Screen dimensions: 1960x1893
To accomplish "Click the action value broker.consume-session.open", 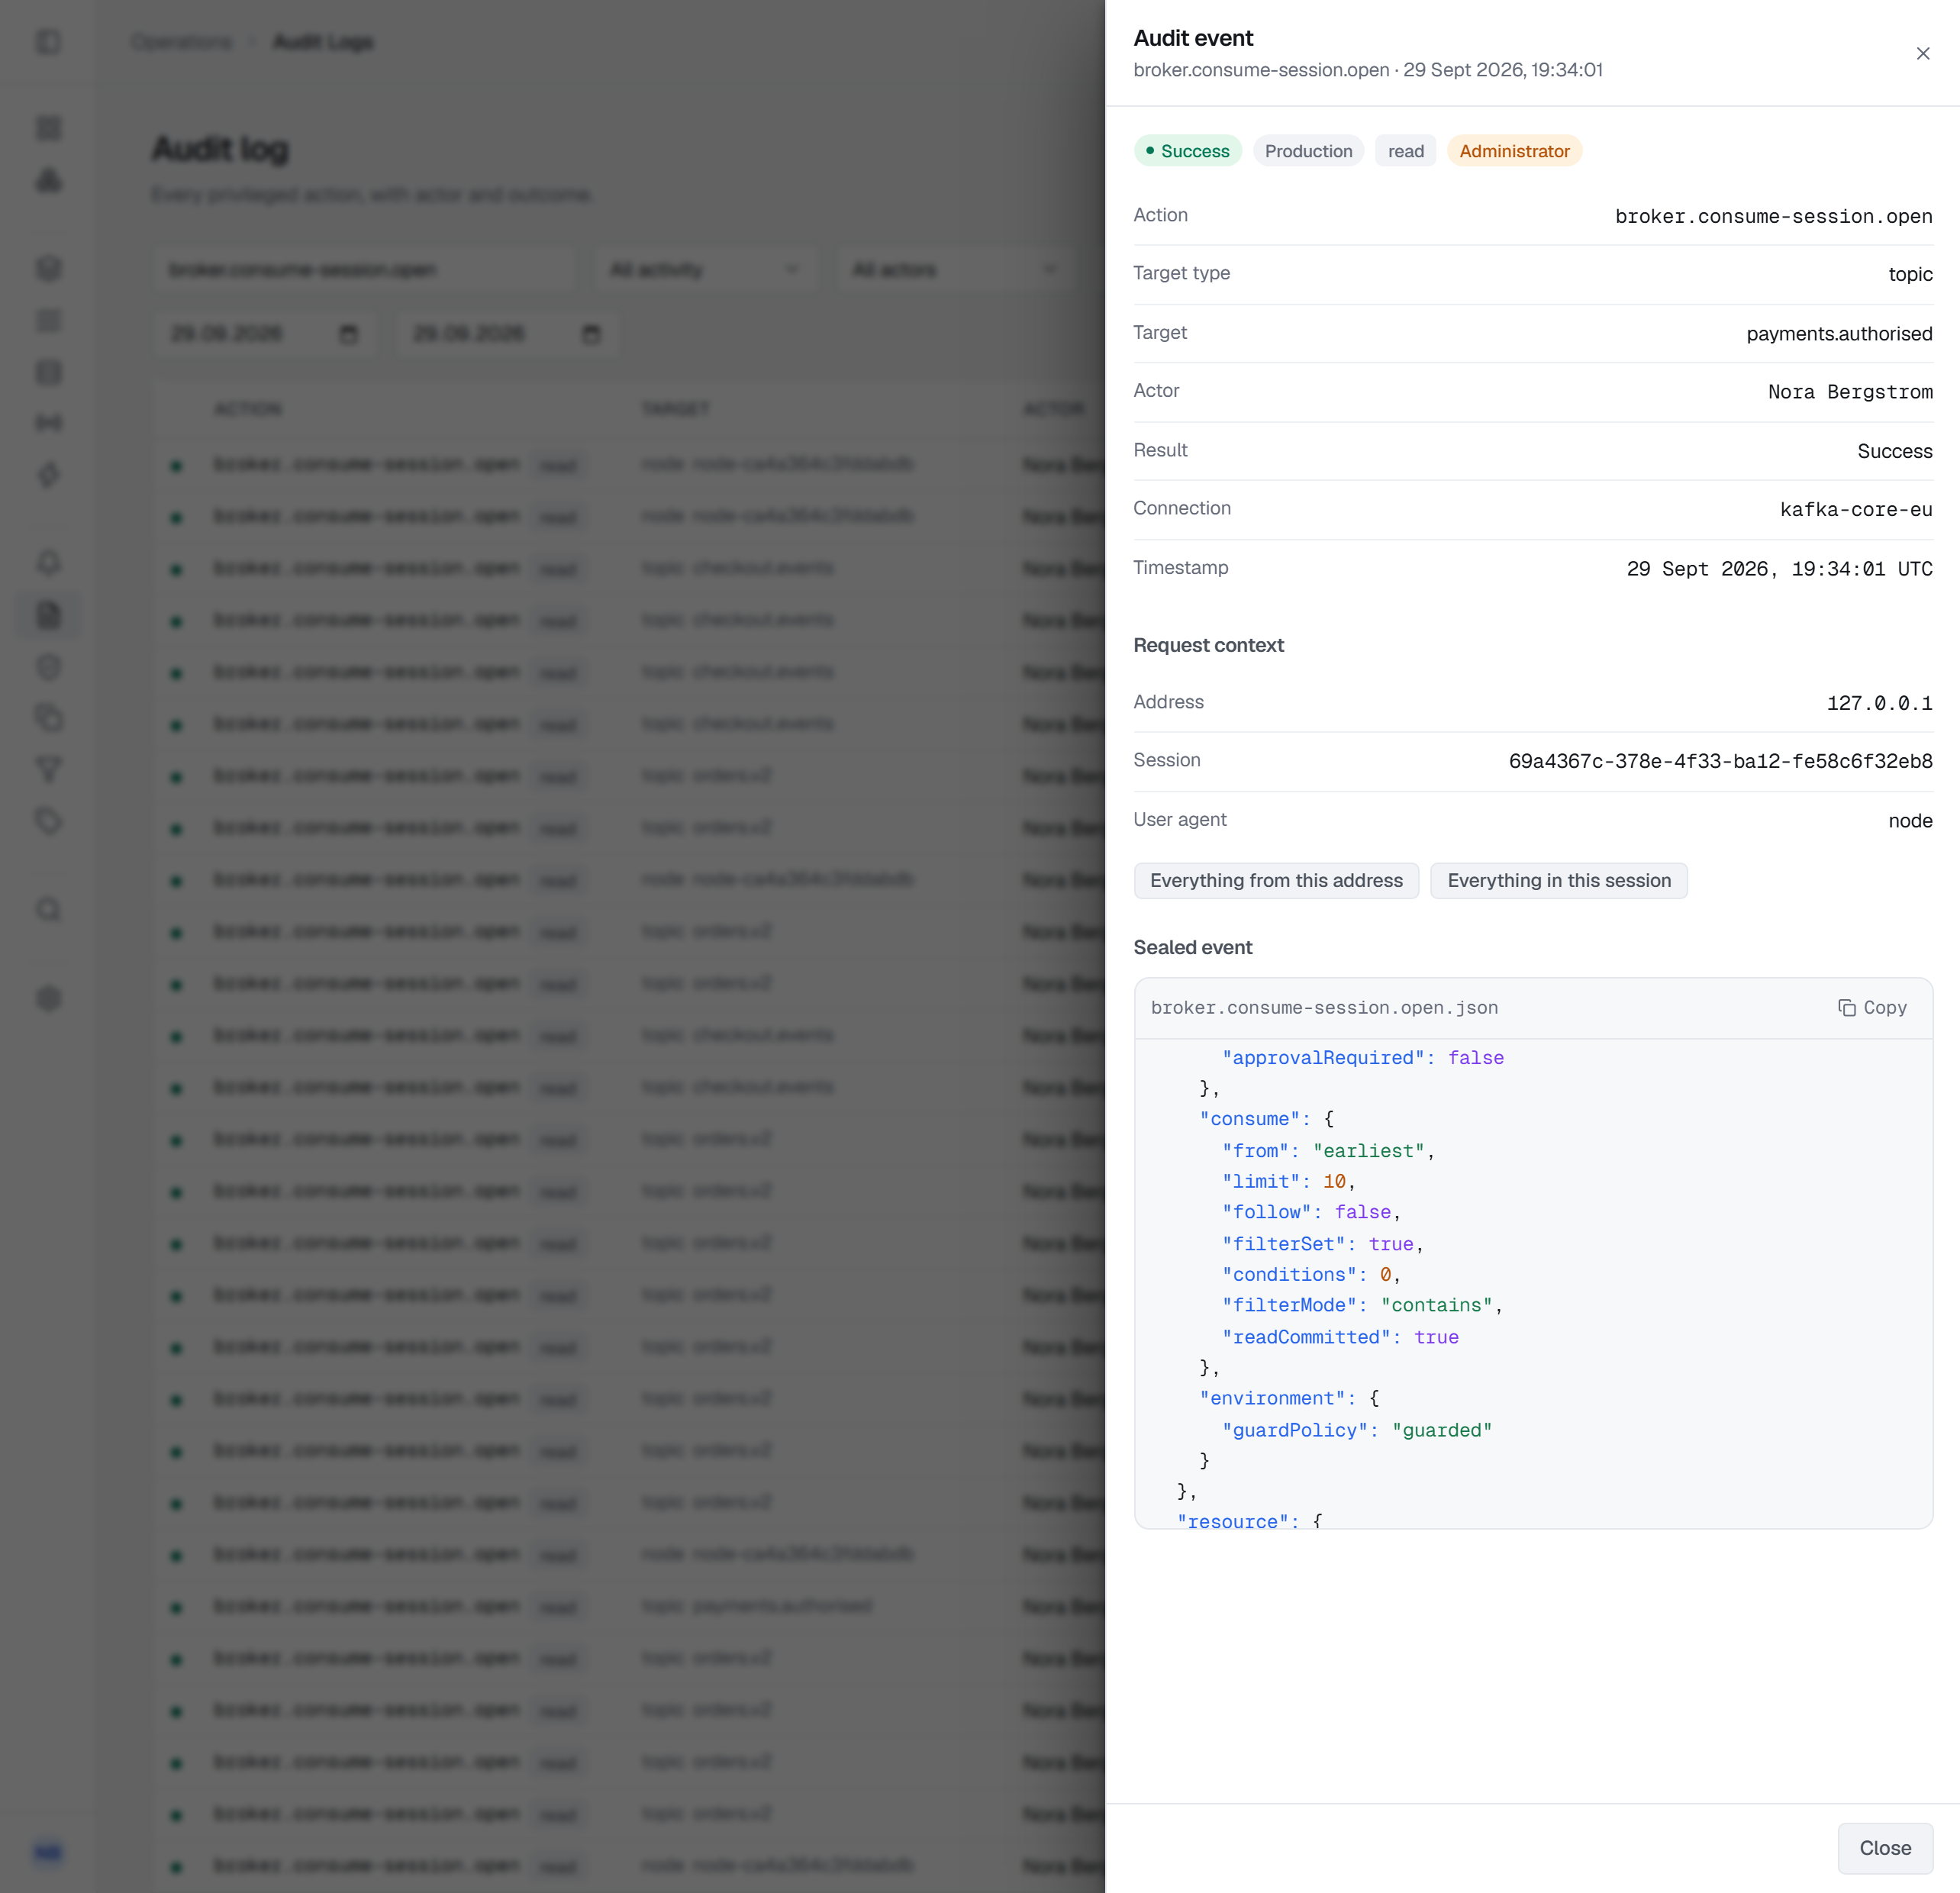I will (x=1773, y=216).
